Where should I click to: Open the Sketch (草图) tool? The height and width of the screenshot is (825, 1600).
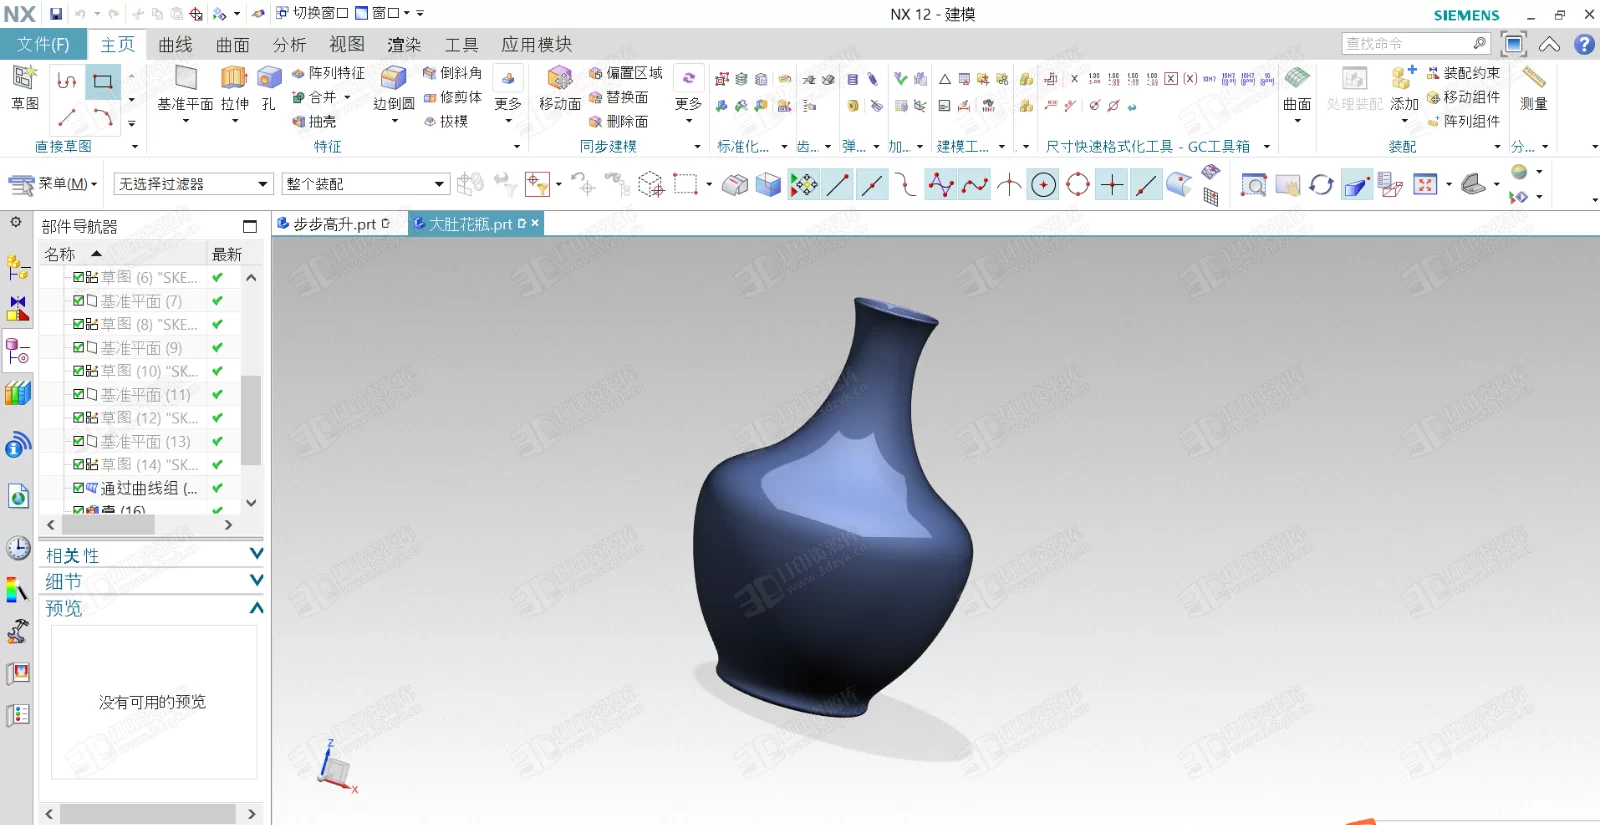[24, 88]
